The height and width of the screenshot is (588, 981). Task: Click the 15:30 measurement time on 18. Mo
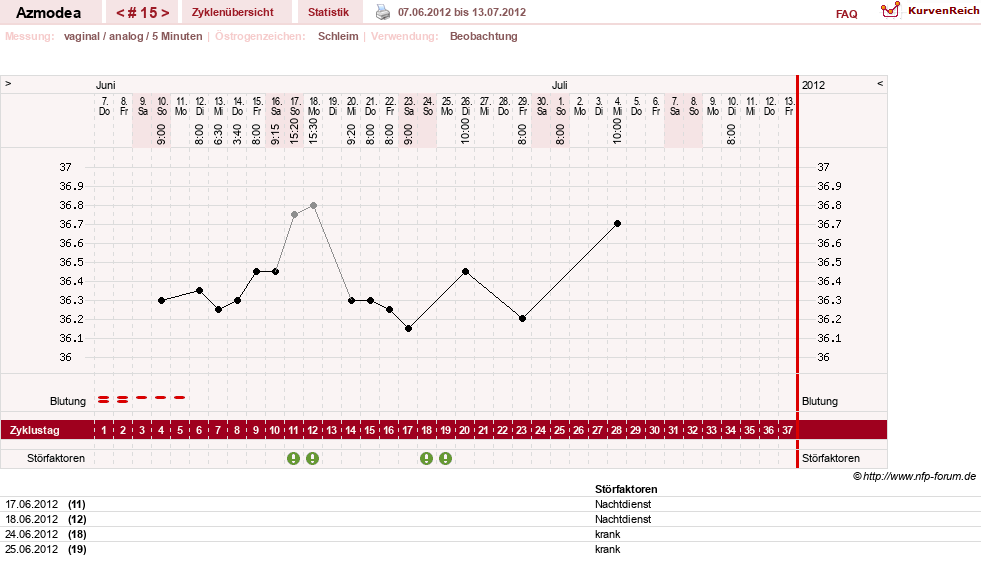(313, 131)
